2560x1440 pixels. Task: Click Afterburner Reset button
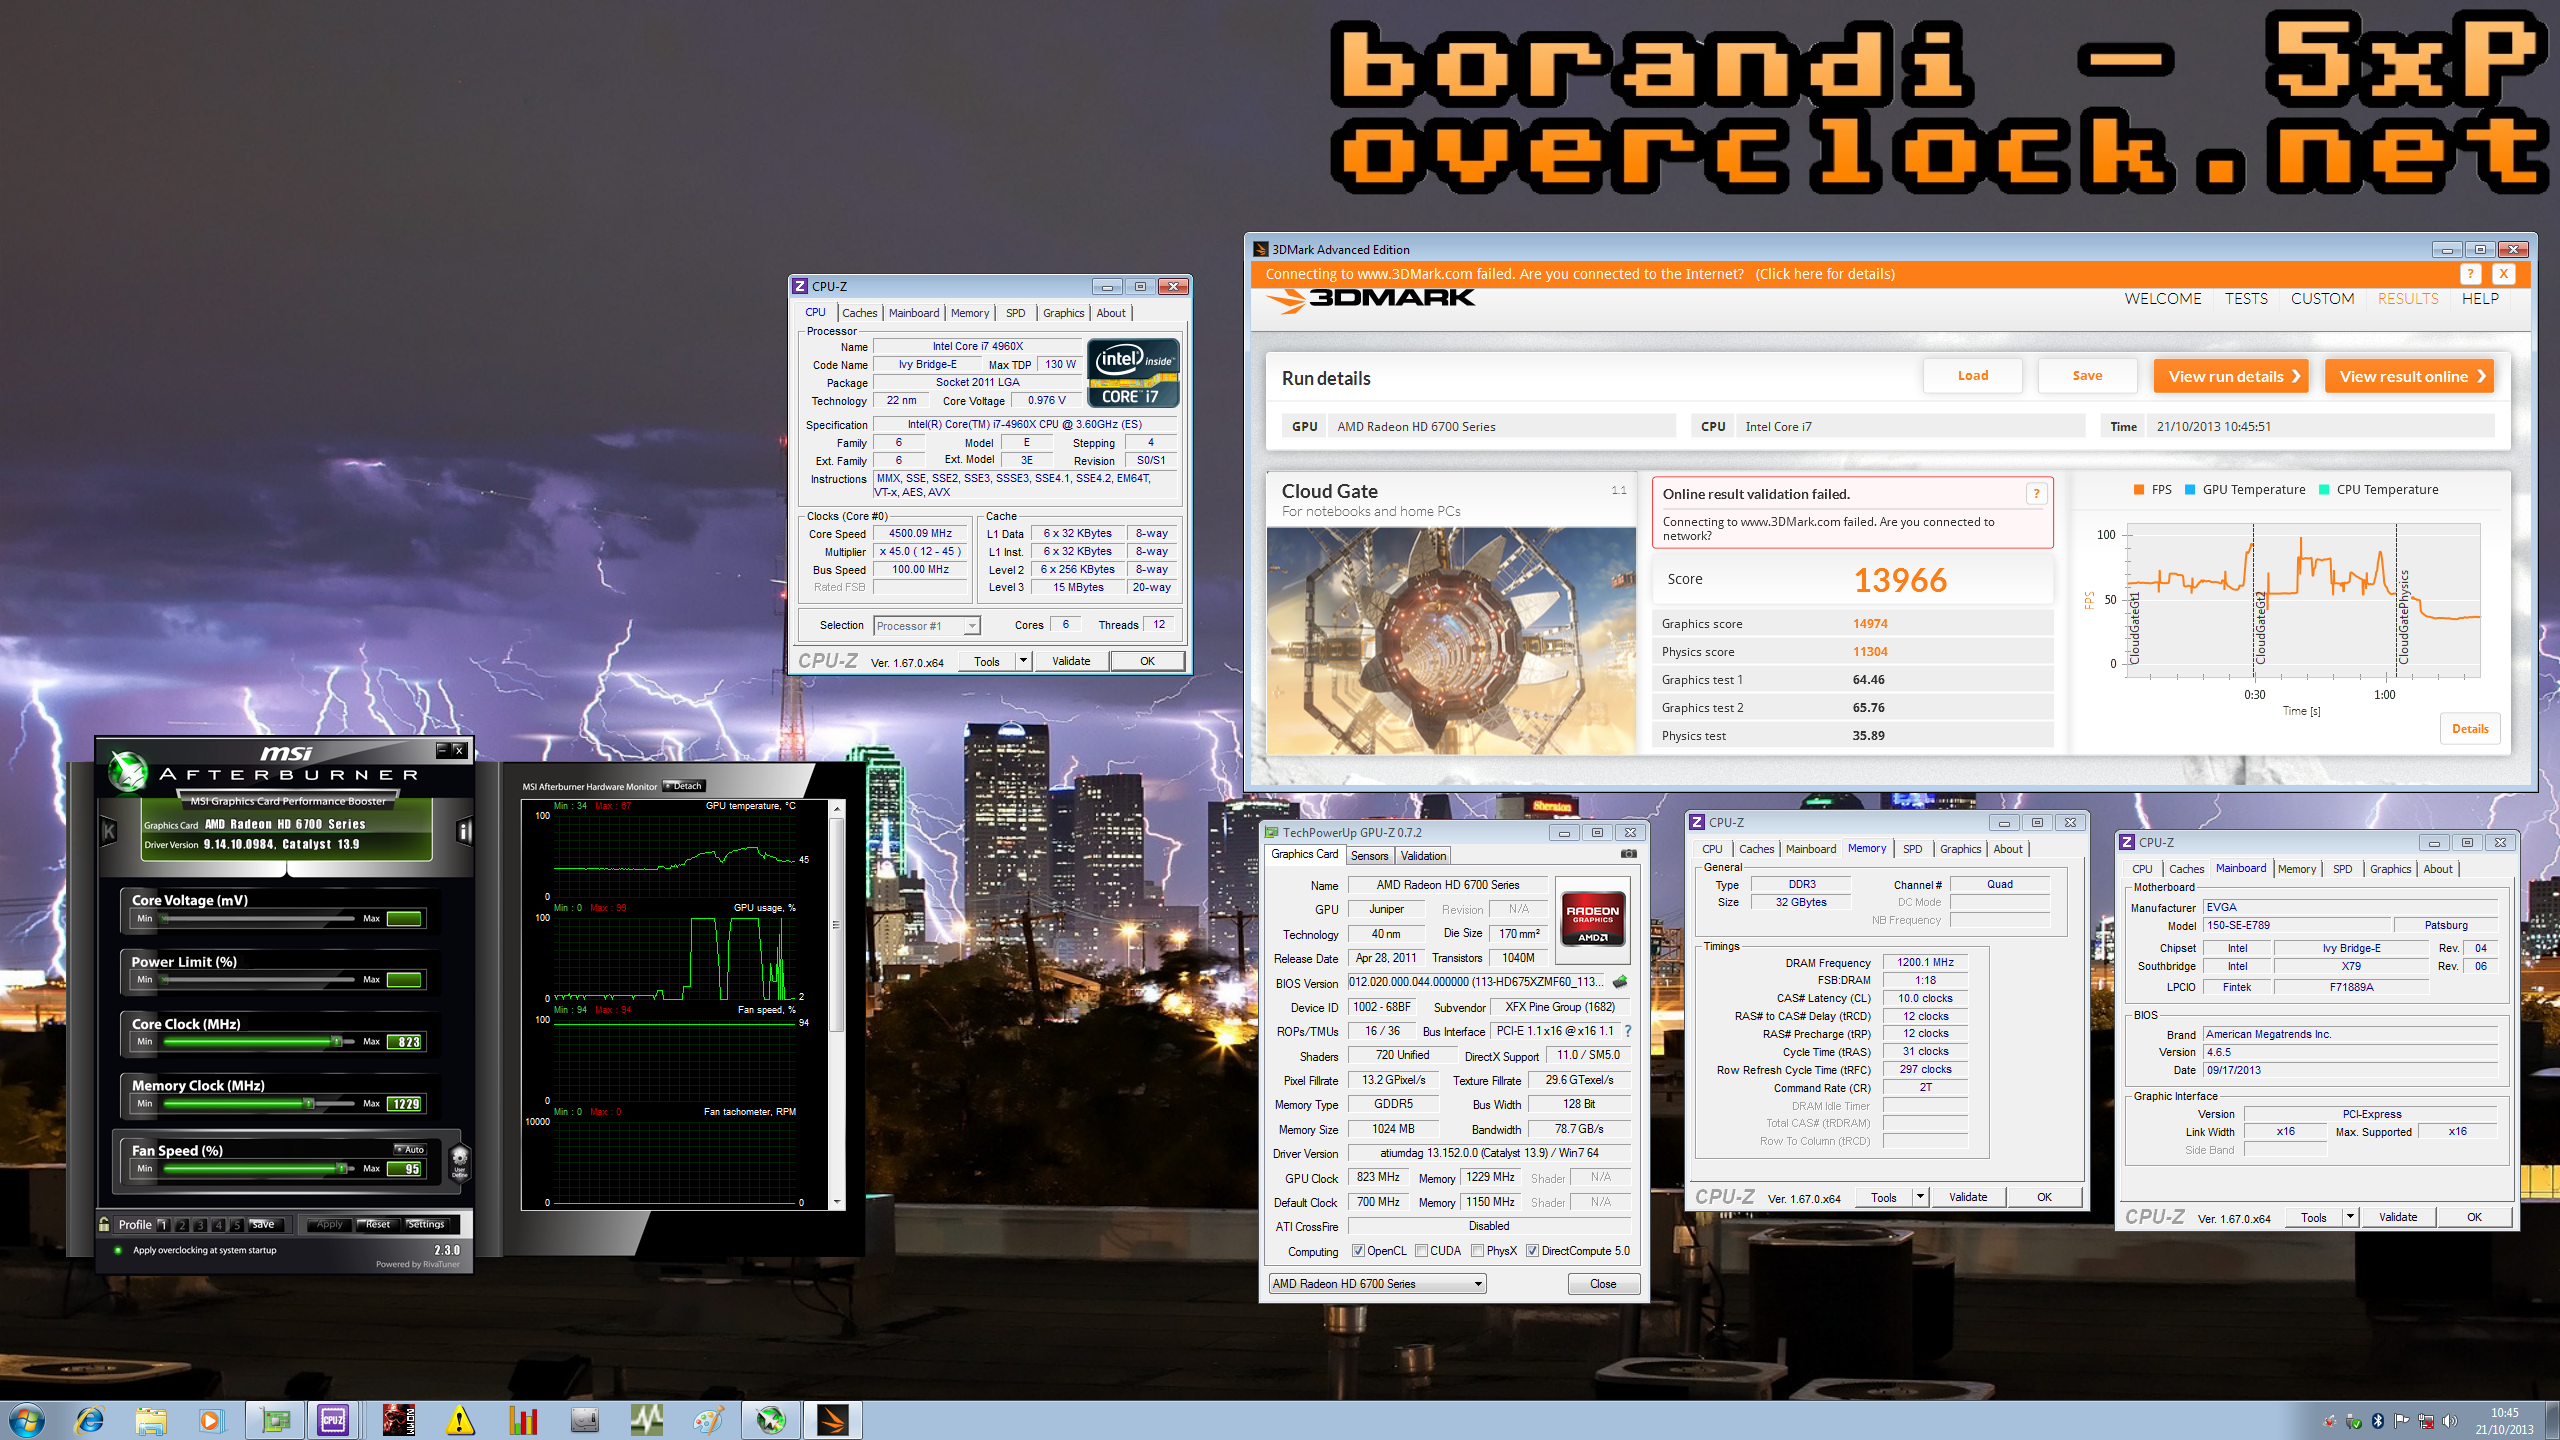(377, 1224)
